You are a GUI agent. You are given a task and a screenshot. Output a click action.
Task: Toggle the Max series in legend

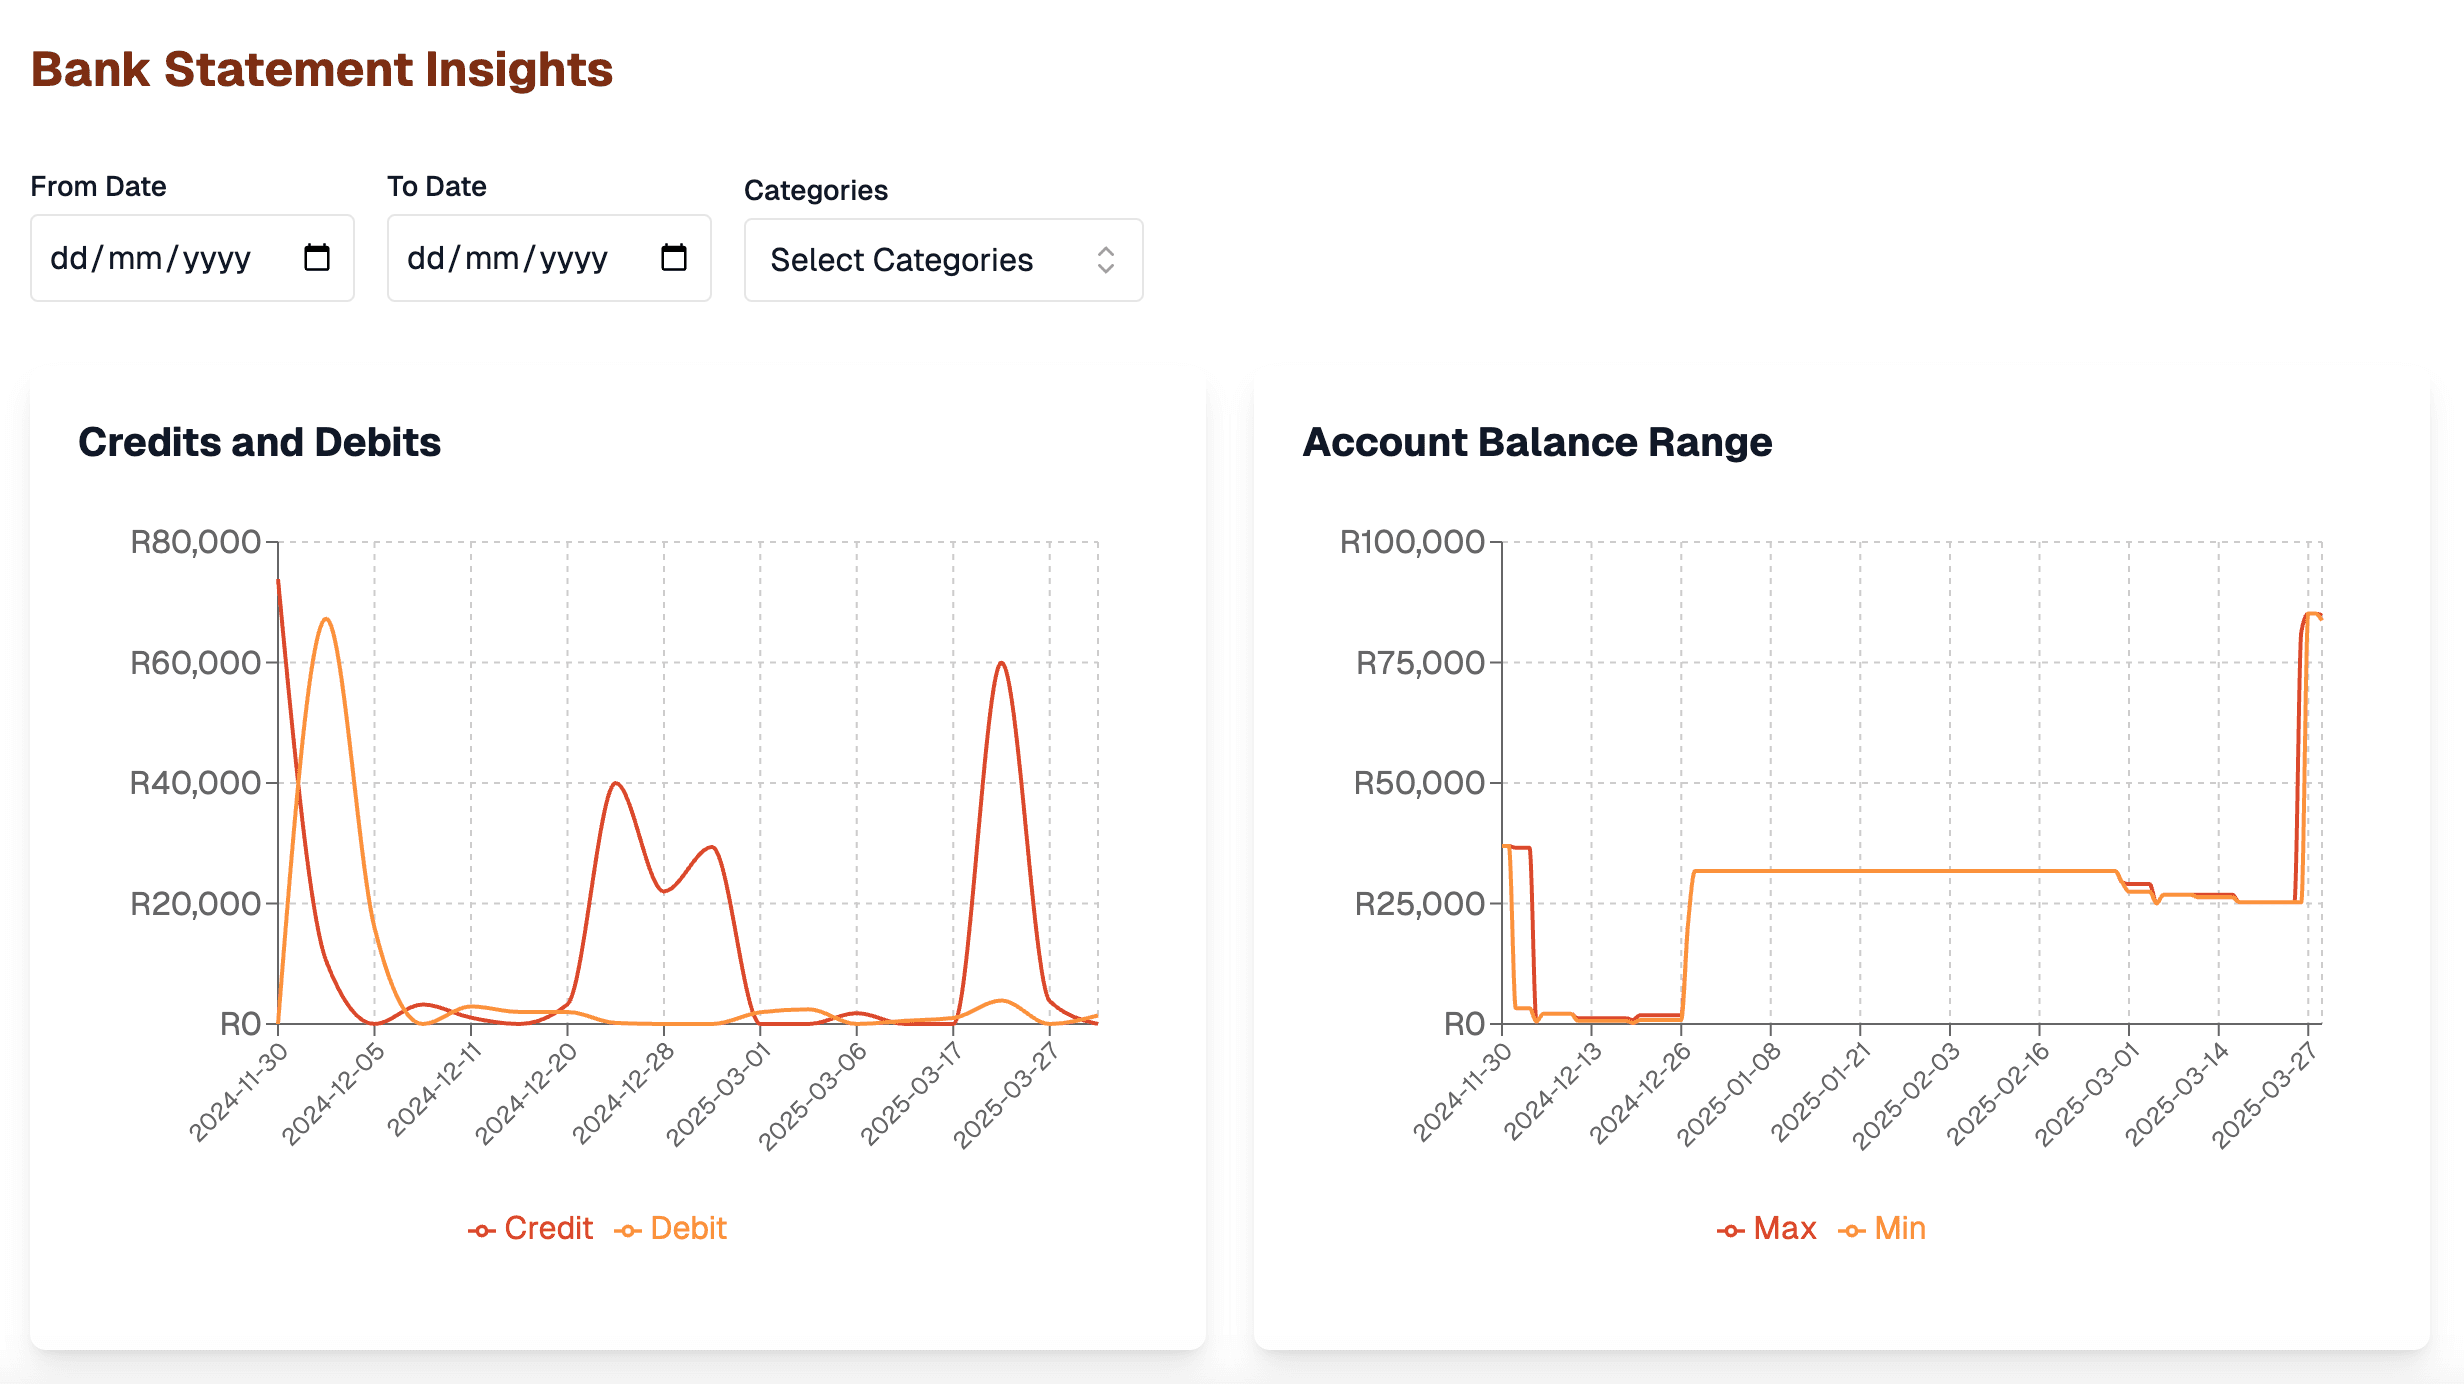point(1766,1228)
